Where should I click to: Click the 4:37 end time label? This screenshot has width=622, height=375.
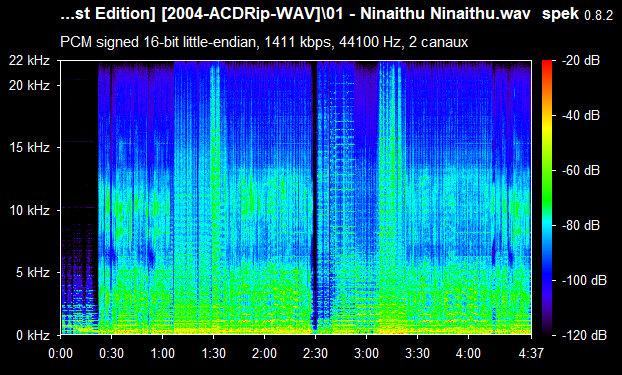[531, 353]
